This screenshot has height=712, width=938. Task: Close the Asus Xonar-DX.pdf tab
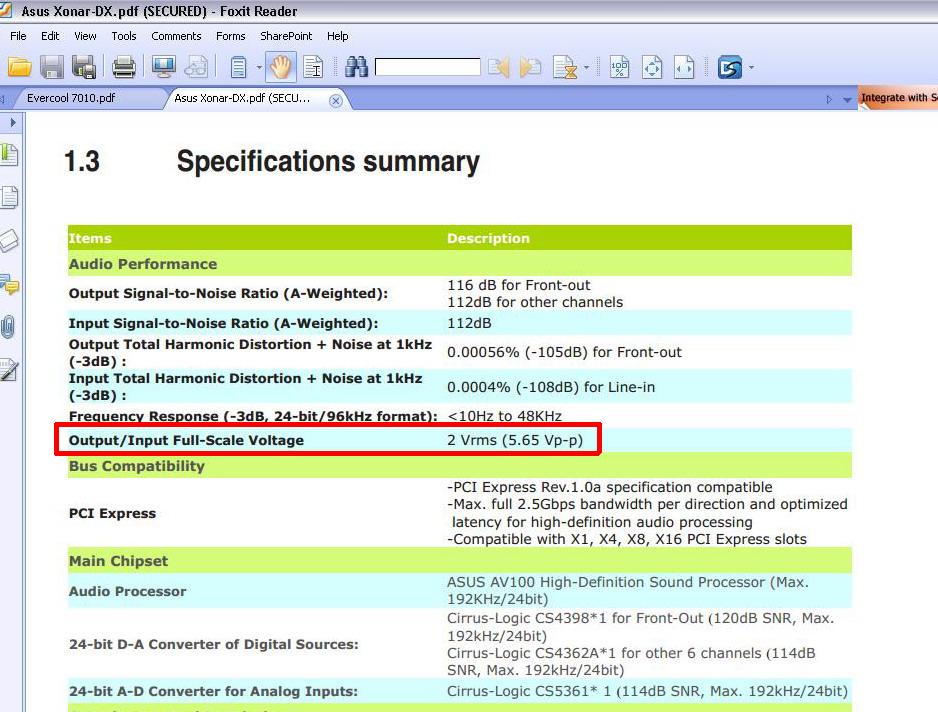tap(336, 100)
